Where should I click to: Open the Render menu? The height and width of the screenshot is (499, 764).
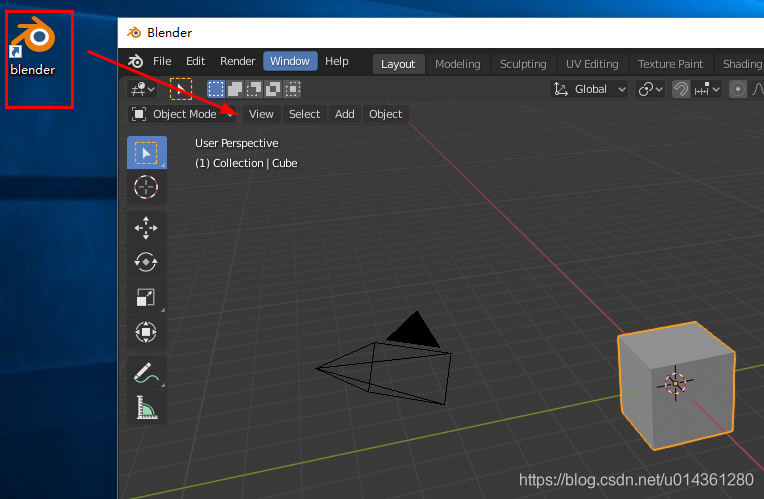pyautogui.click(x=237, y=61)
